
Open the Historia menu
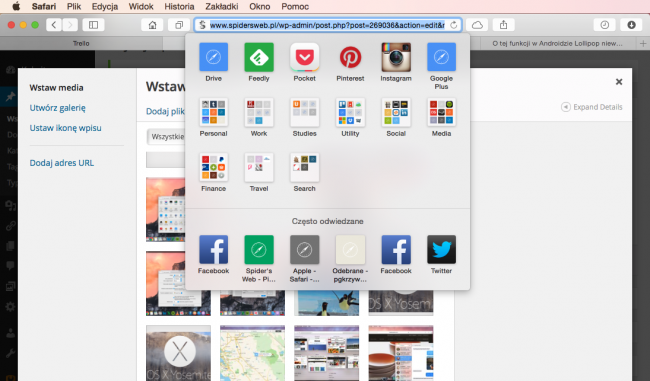point(179,7)
